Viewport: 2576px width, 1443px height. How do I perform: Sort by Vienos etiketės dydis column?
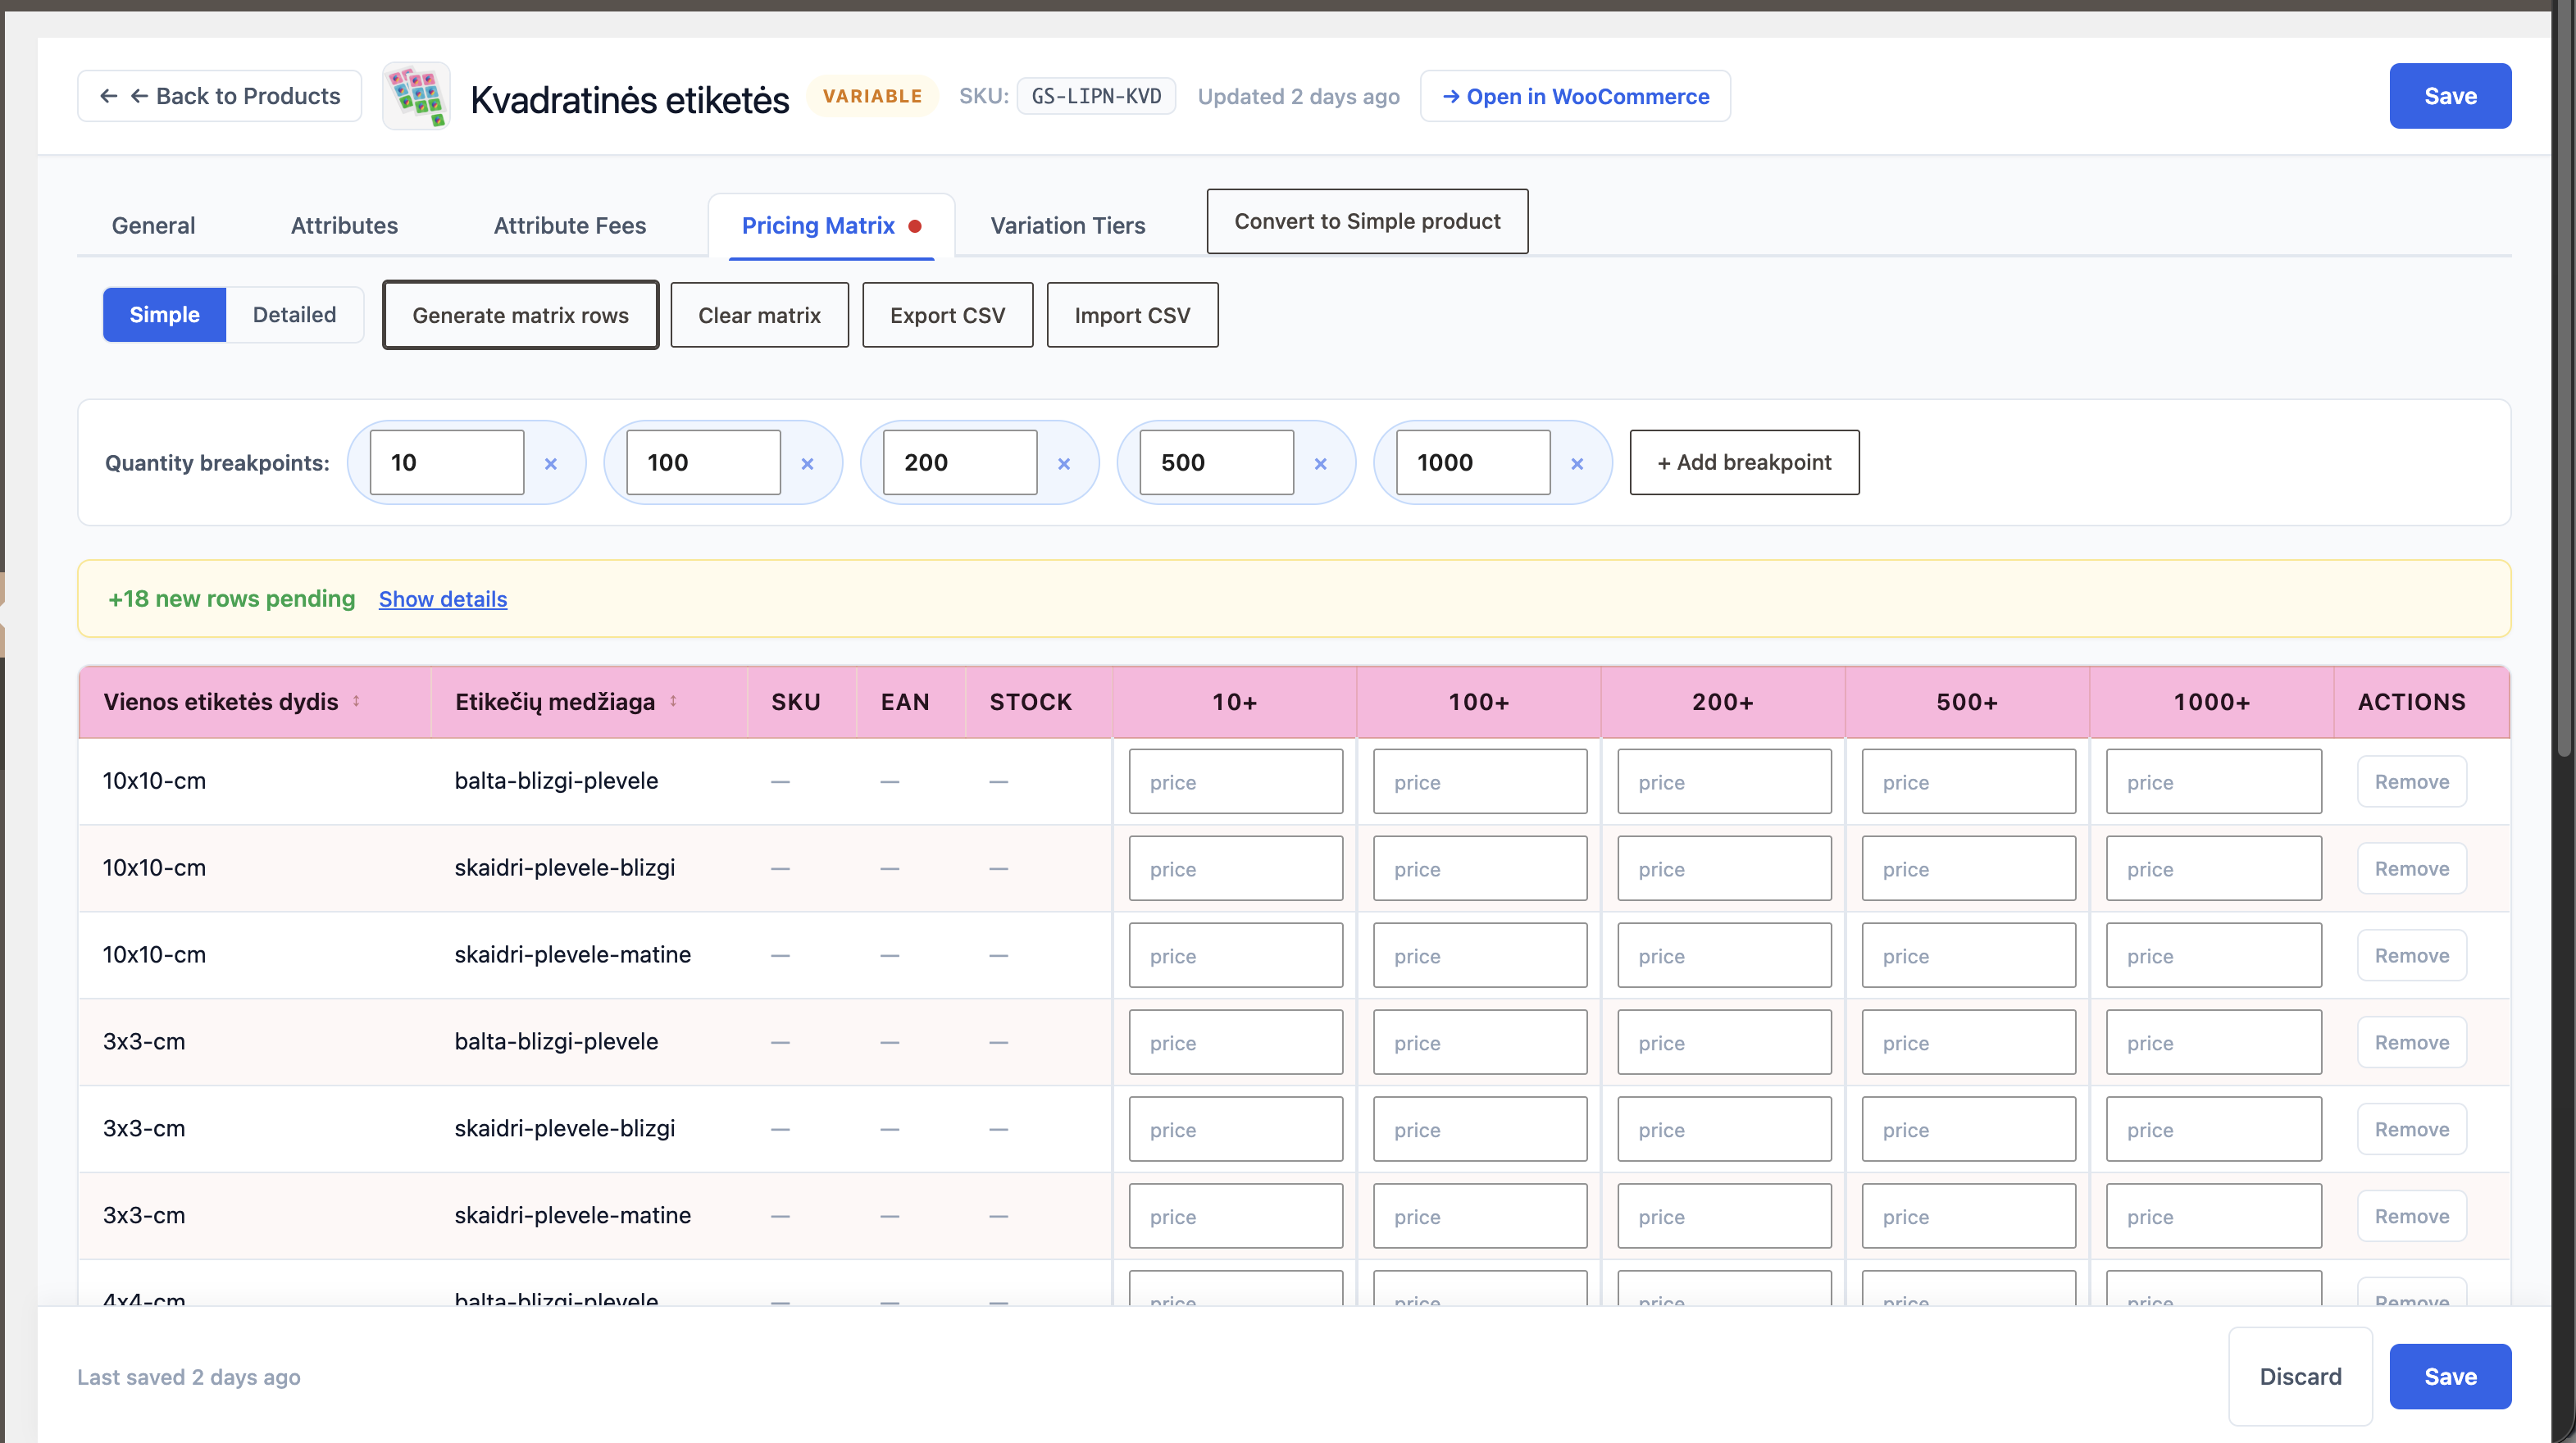pos(356,701)
